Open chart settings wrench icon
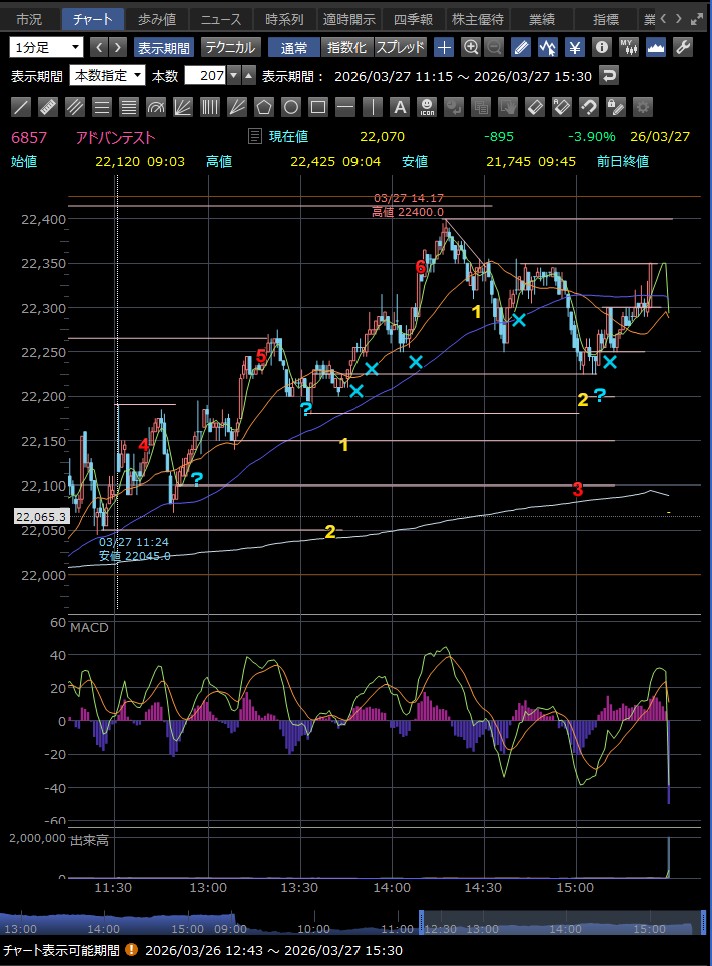The image size is (712, 966). pos(683,47)
